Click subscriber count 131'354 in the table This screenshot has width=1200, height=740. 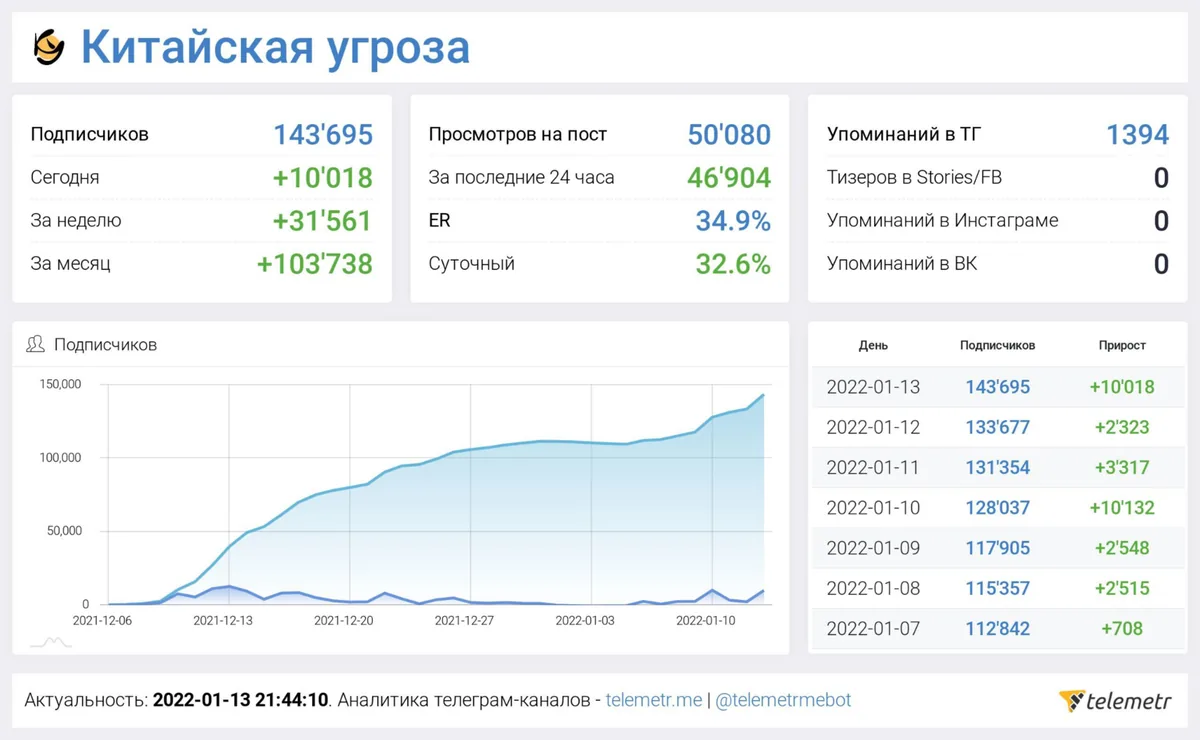point(998,467)
